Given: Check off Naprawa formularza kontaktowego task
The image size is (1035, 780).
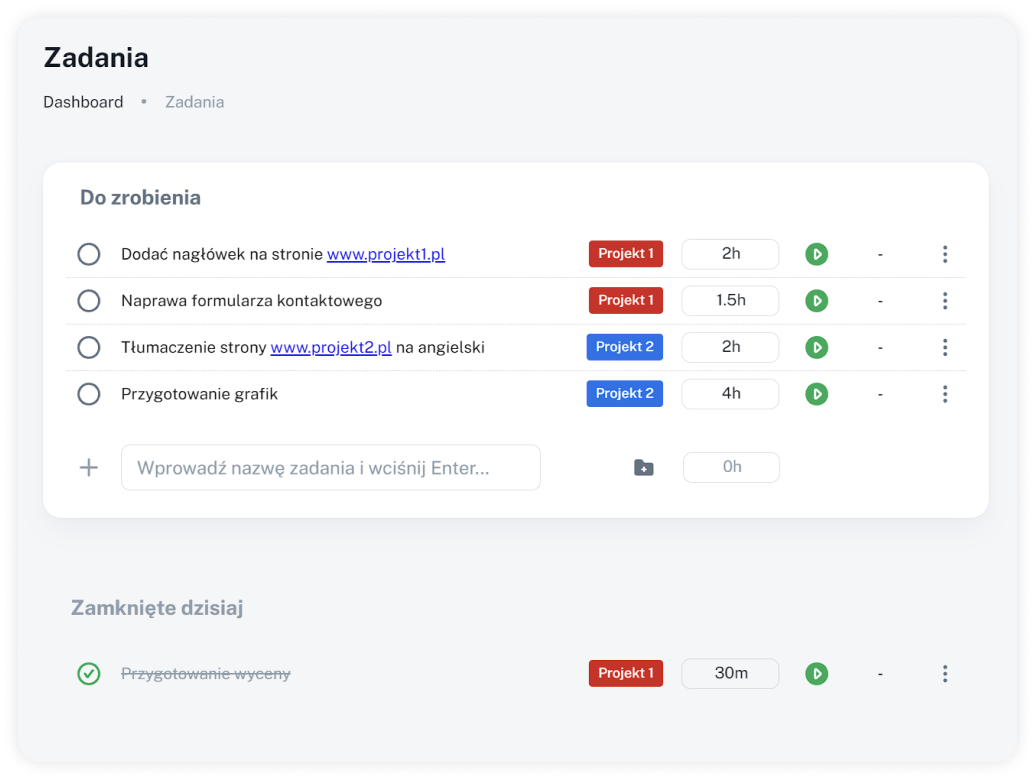Looking at the screenshot, I should pyautogui.click(x=89, y=301).
